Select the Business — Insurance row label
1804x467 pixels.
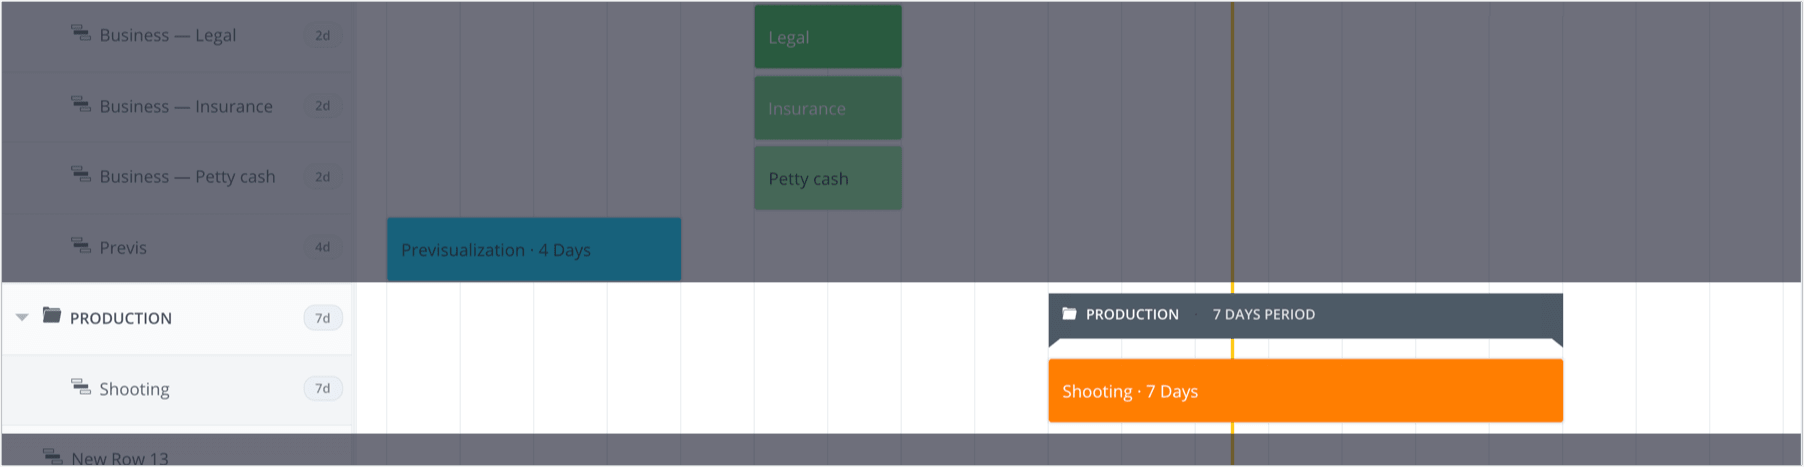[x=186, y=106]
